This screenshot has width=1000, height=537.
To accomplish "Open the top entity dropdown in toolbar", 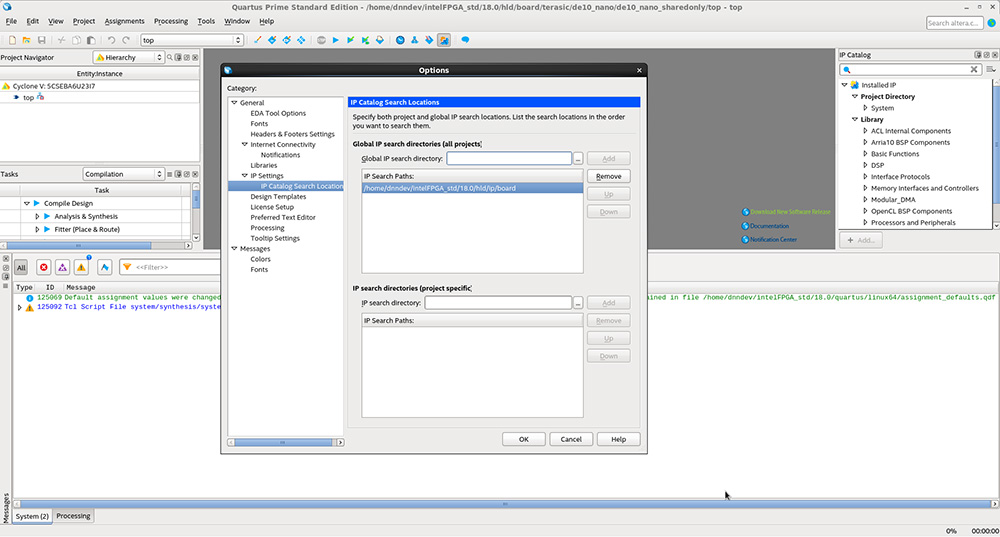I will pyautogui.click(x=191, y=40).
